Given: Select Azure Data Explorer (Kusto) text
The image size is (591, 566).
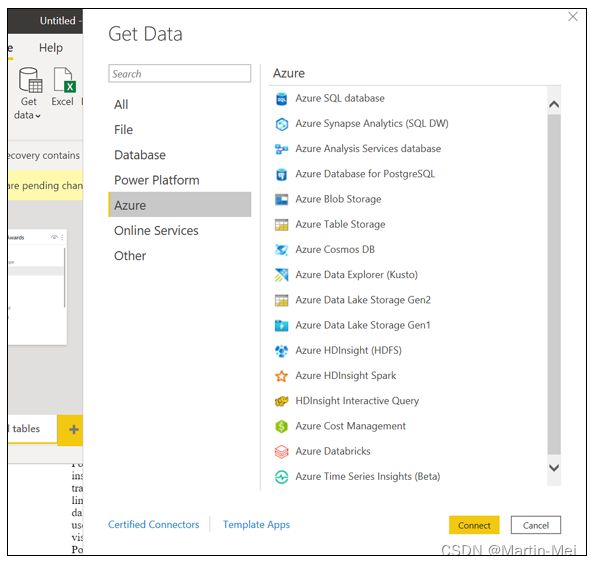Looking at the screenshot, I should tap(356, 275).
